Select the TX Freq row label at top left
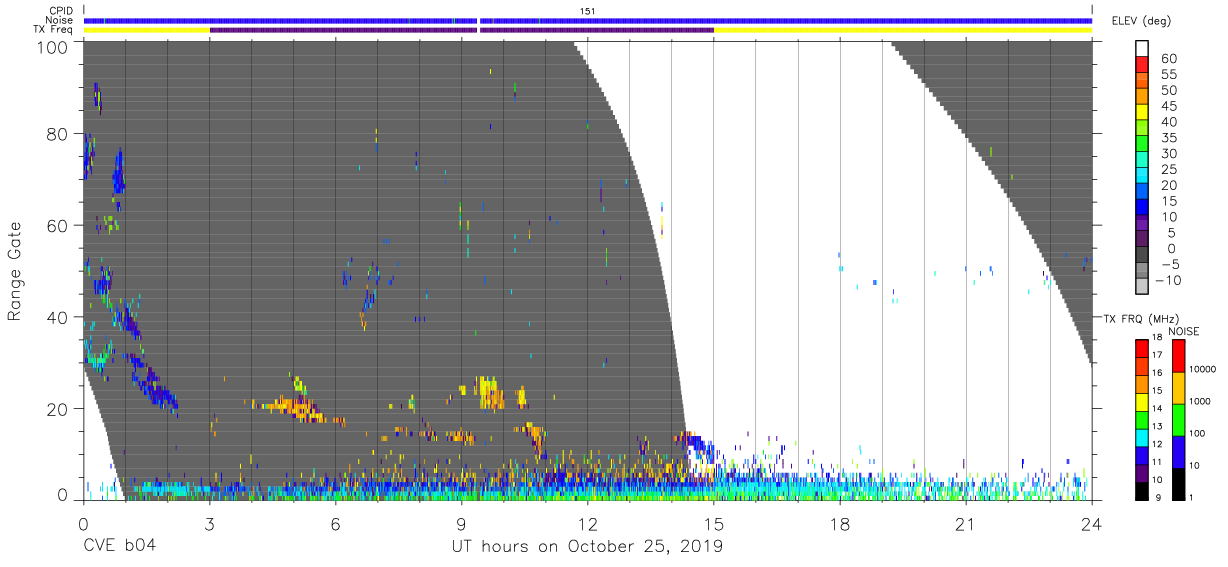The height and width of the screenshot is (567, 1228). coord(55,30)
